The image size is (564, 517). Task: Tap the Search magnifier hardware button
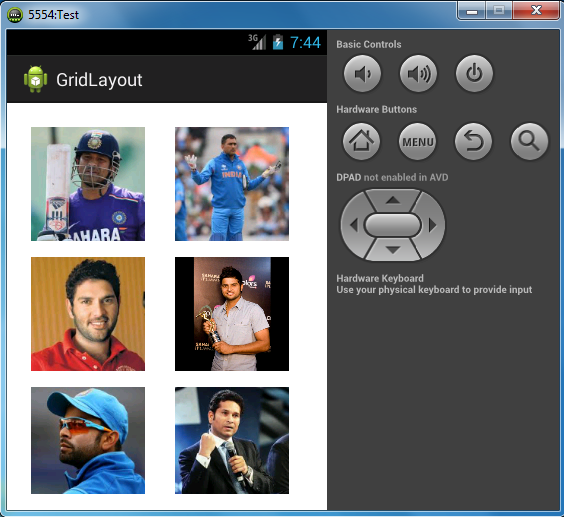(529, 141)
